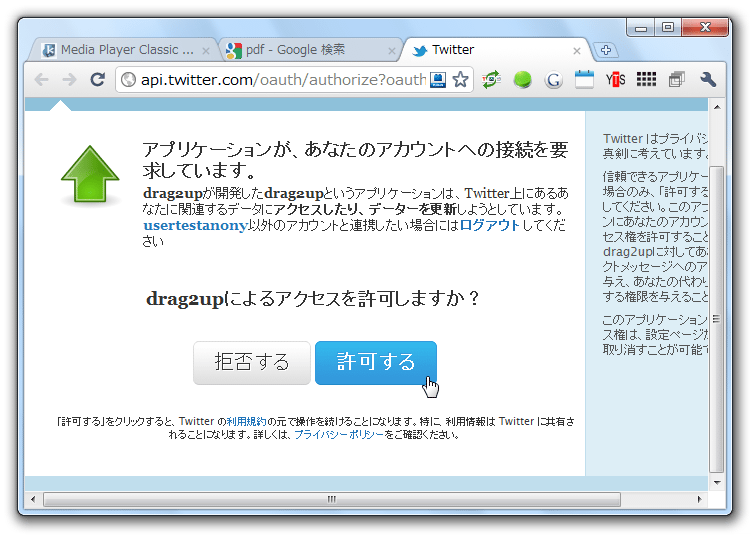Click the browser forward arrow
The width and height of the screenshot is (755, 538).
coord(70,79)
